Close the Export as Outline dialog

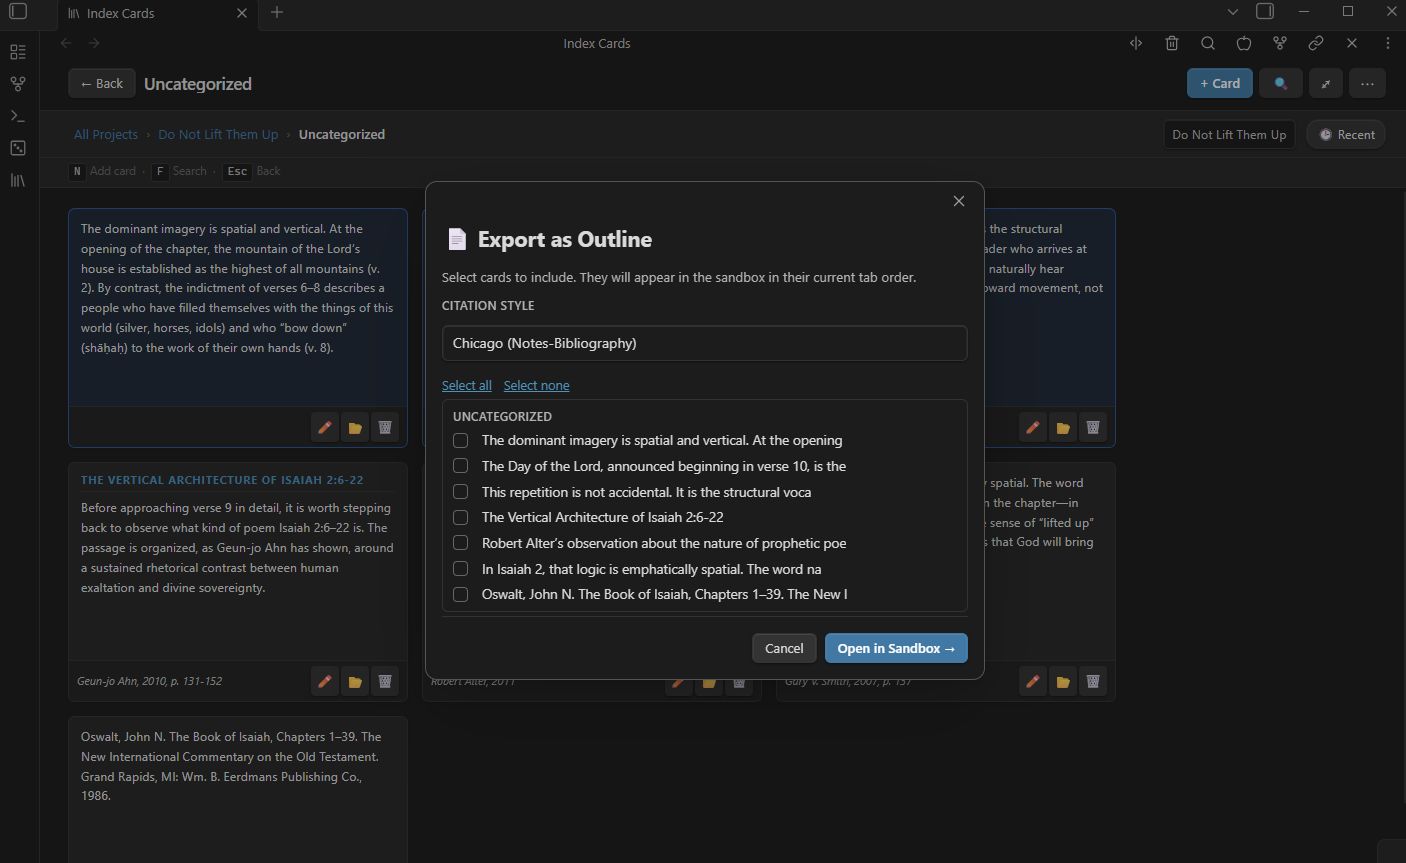[x=959, y=201]
